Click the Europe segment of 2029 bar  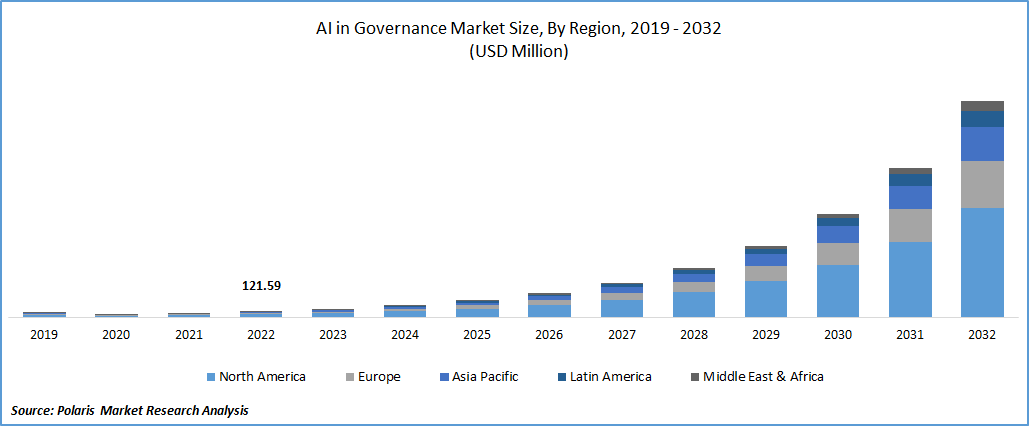pyautogui.click(x=766, y=273)
